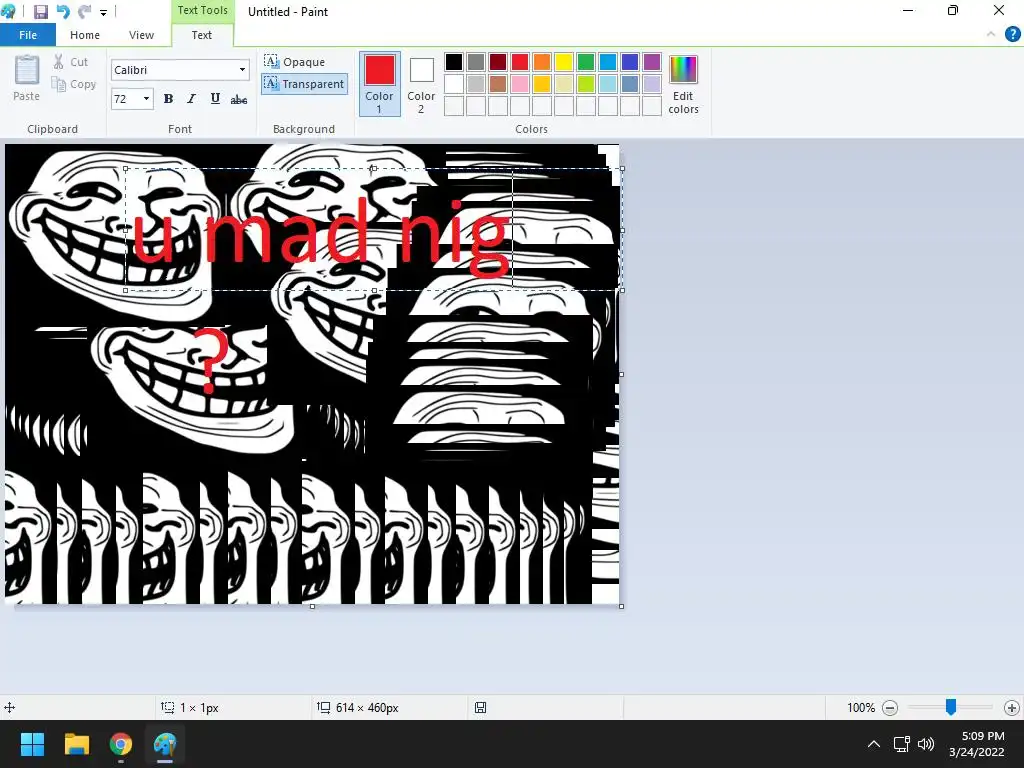Pick the black color swatch
Viewport: 1024px width, 768px height.
point(454,62)
